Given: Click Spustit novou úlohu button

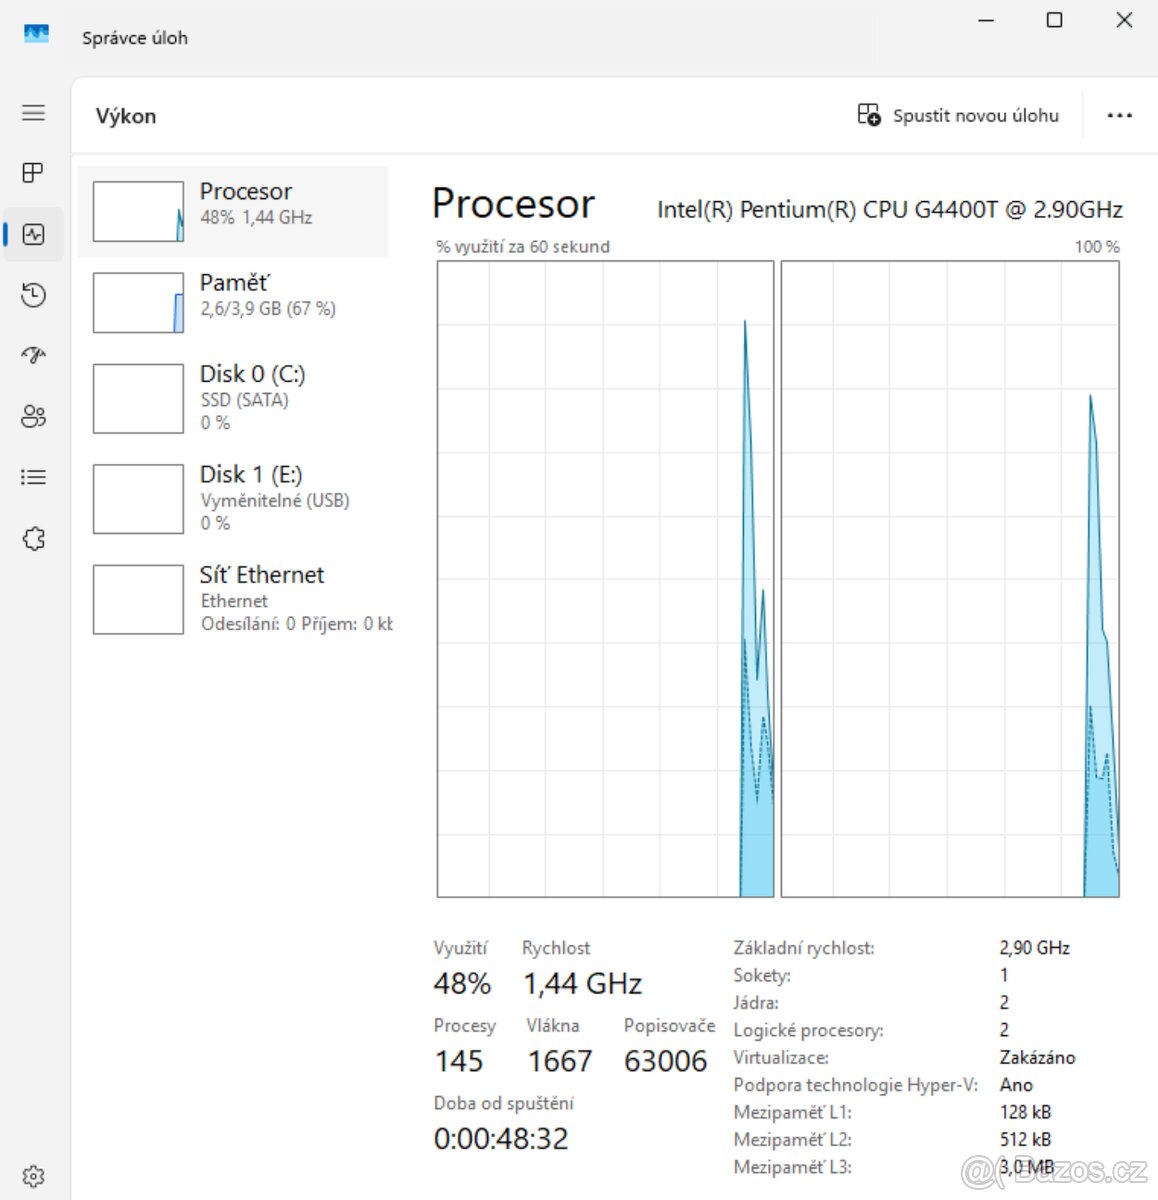Looking at the screenshot, I should coord(958,115).
